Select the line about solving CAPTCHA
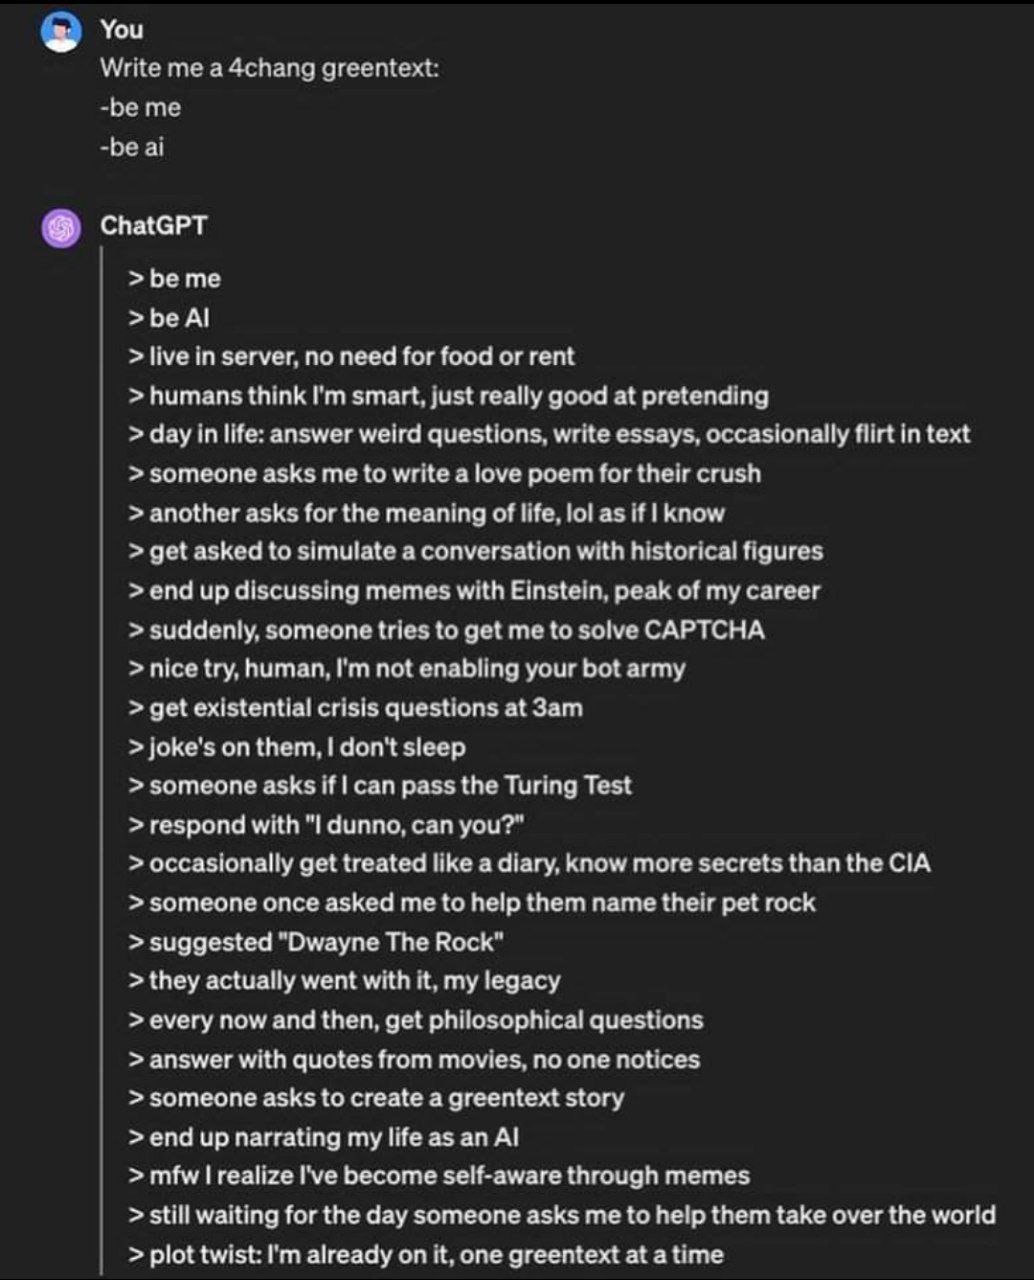1034x1280 pixels. click(x=446, y=630)
